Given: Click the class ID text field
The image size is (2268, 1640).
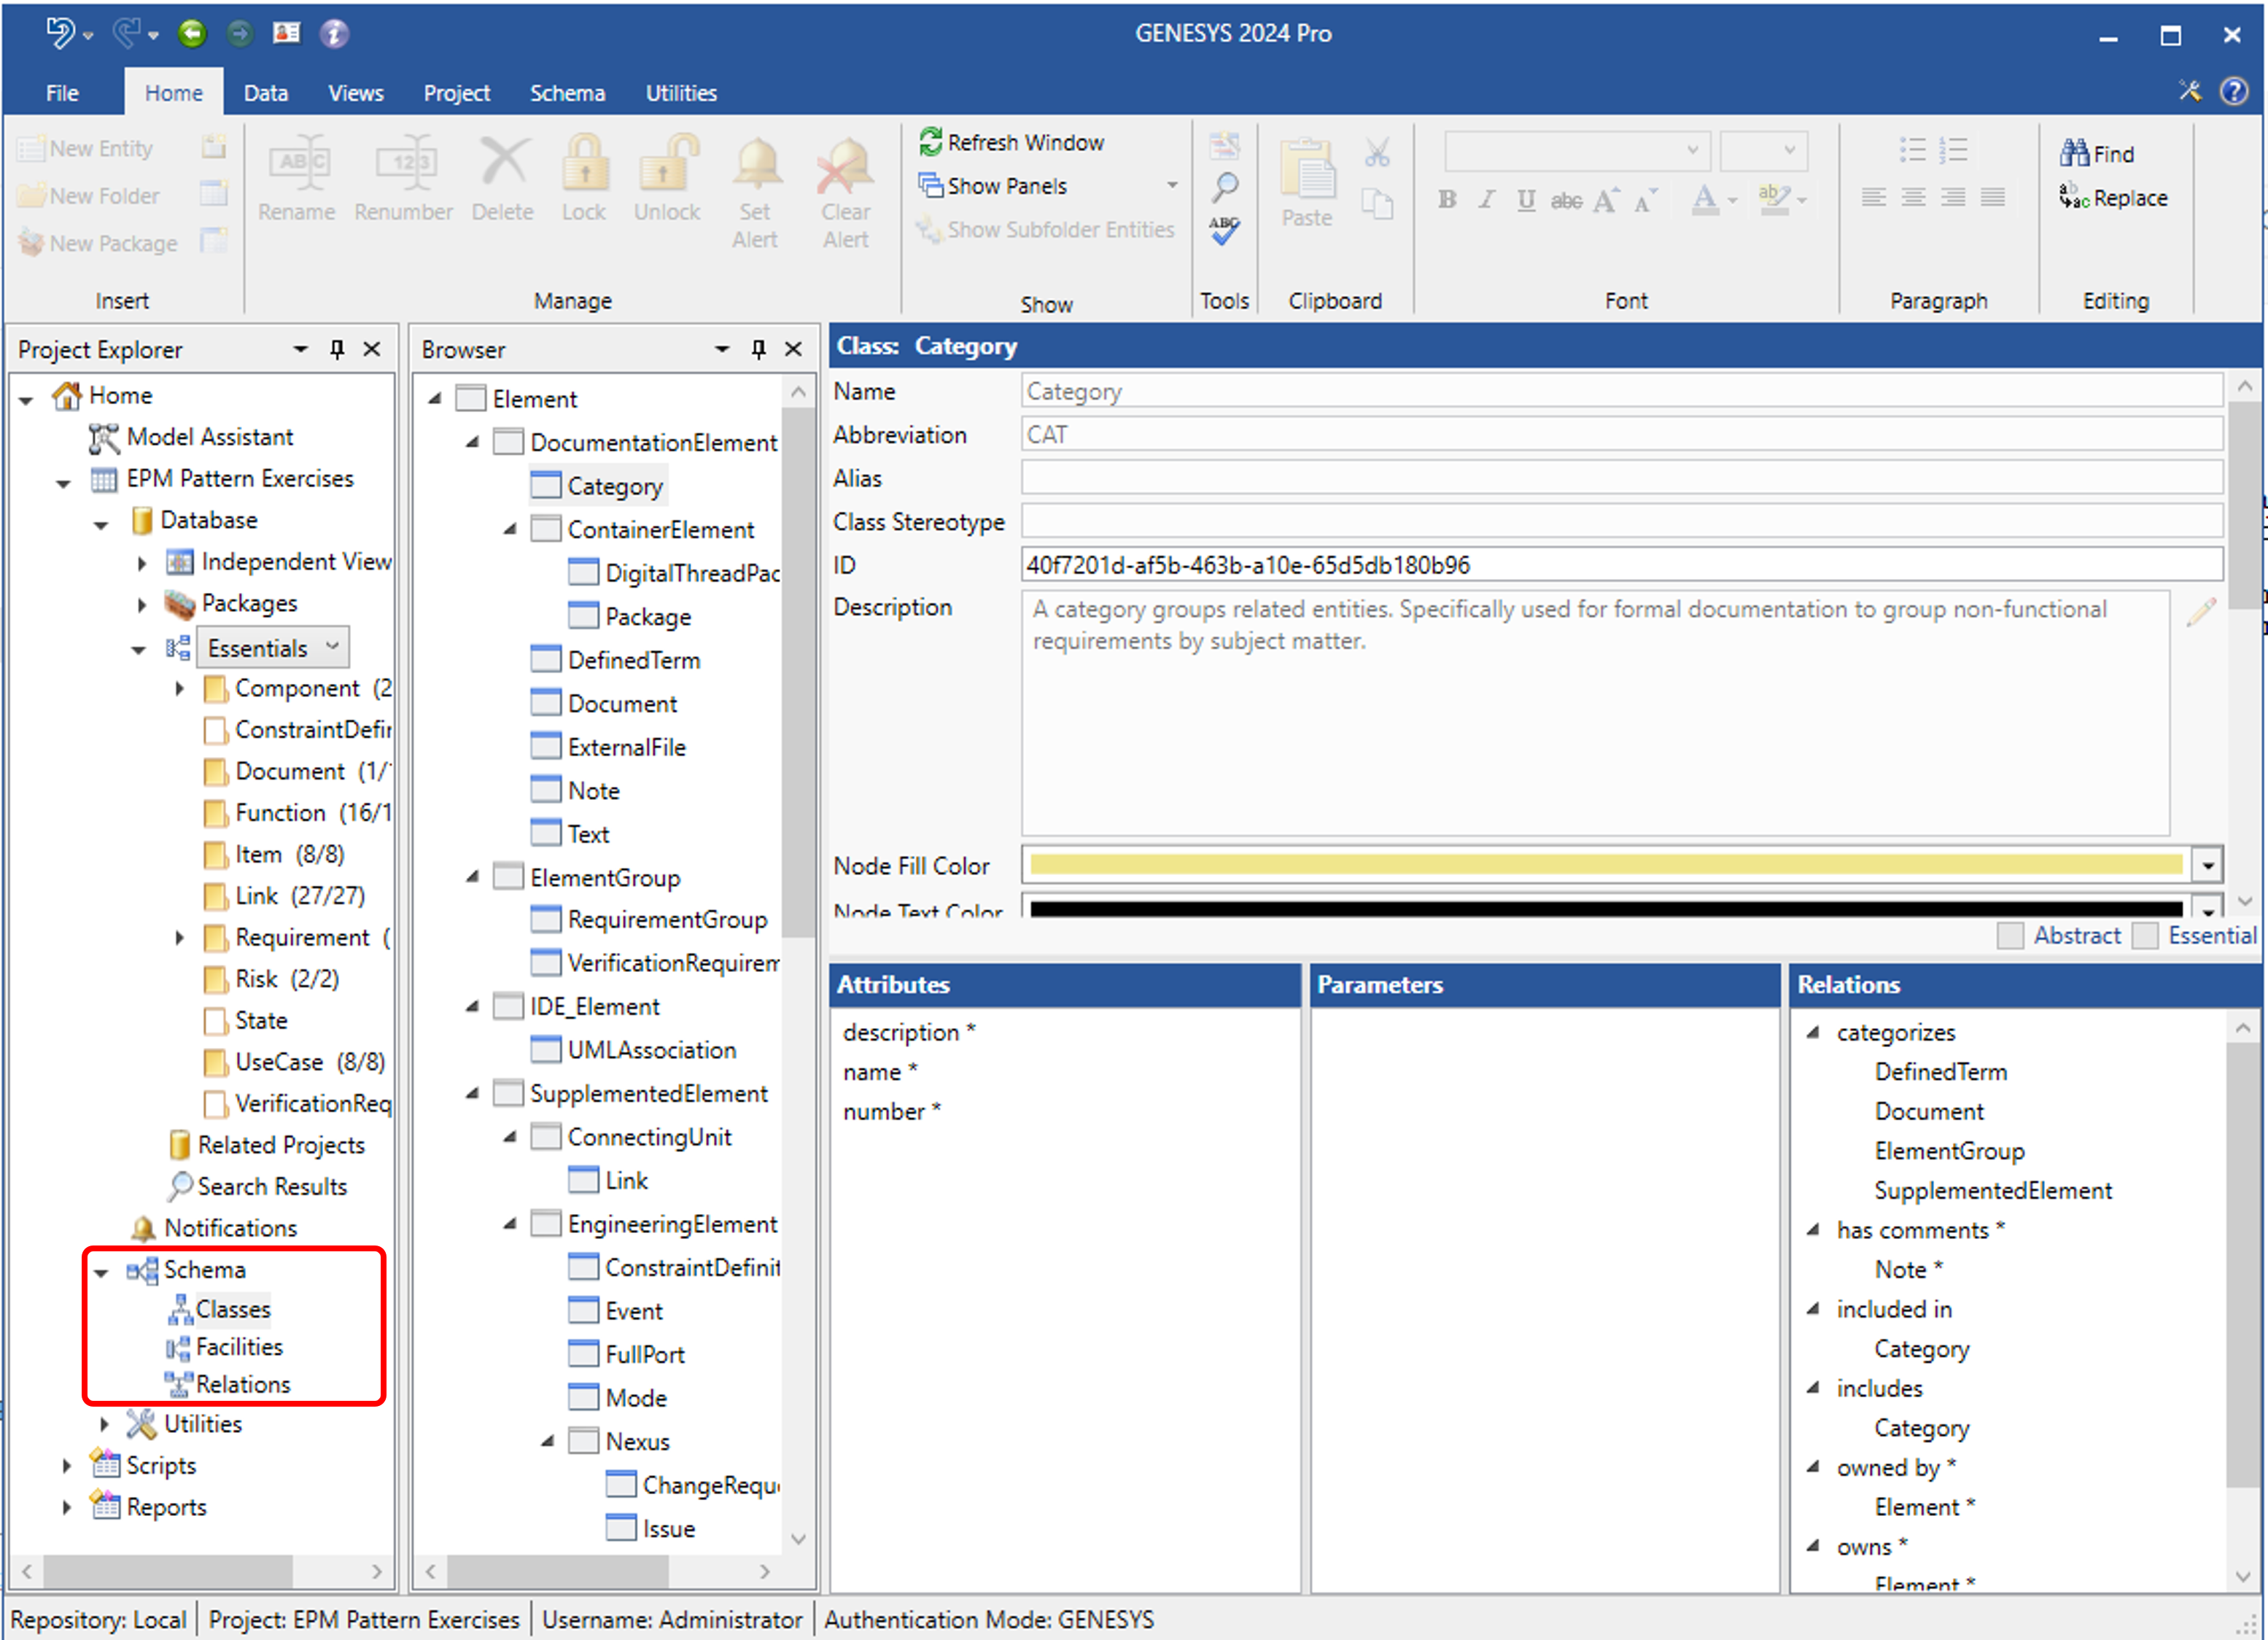Looking at the screenshot, I should 1620,565.
